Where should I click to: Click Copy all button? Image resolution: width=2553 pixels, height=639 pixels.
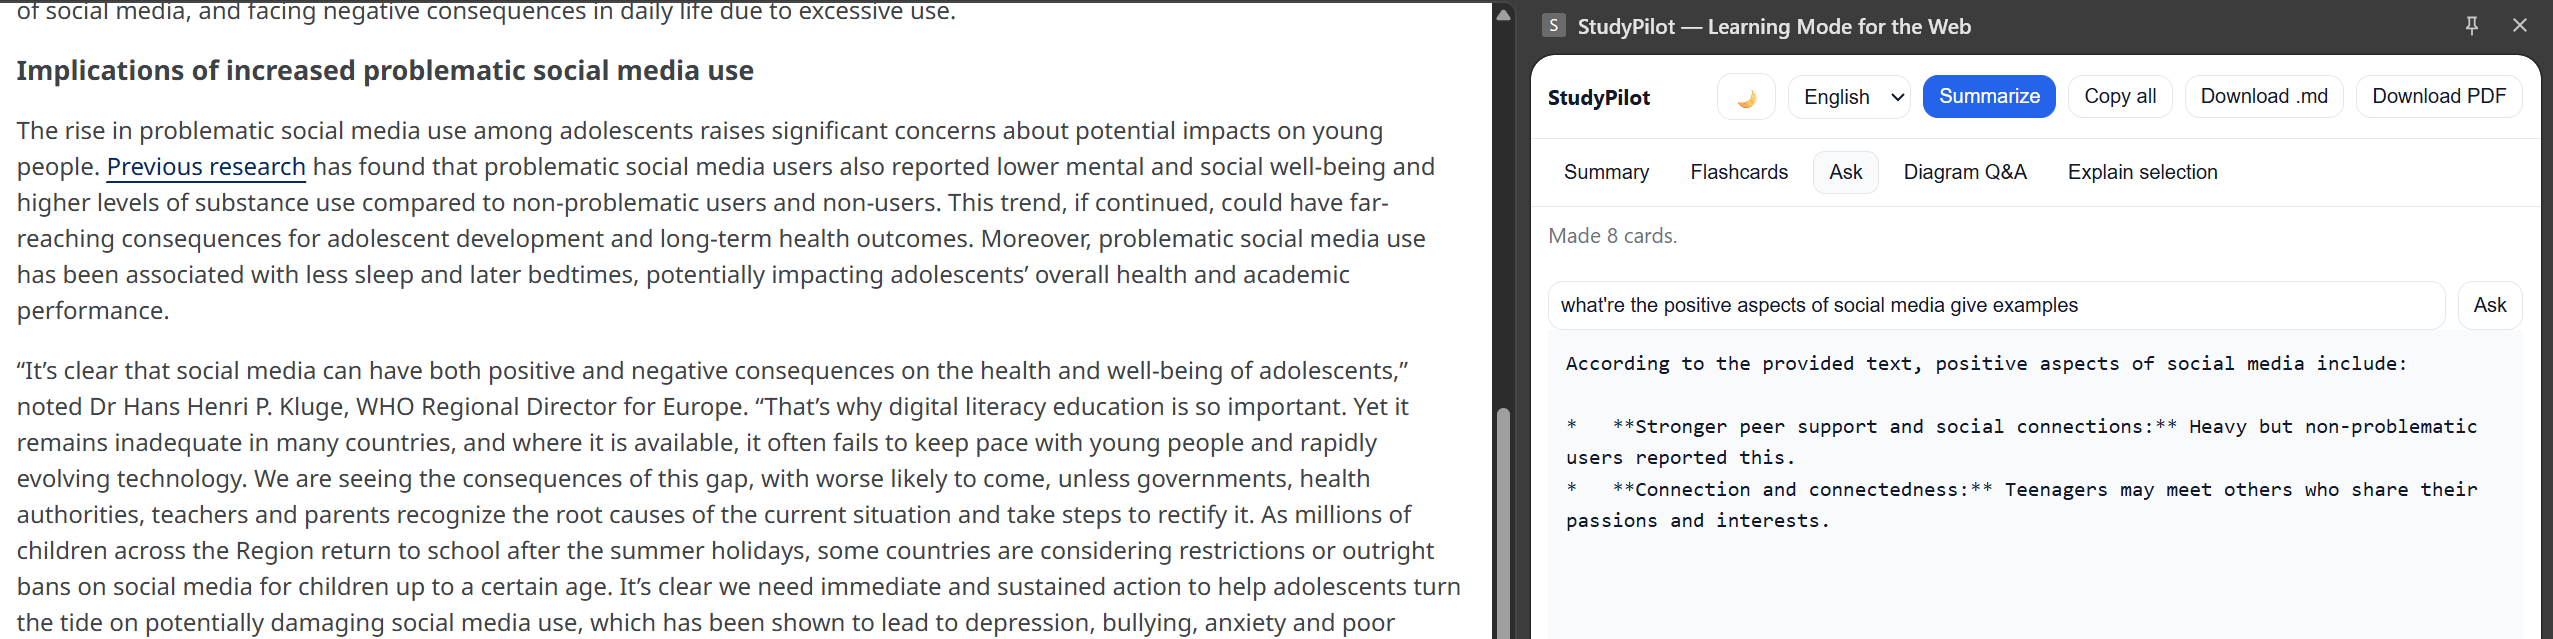click(x=2119, y=97)
